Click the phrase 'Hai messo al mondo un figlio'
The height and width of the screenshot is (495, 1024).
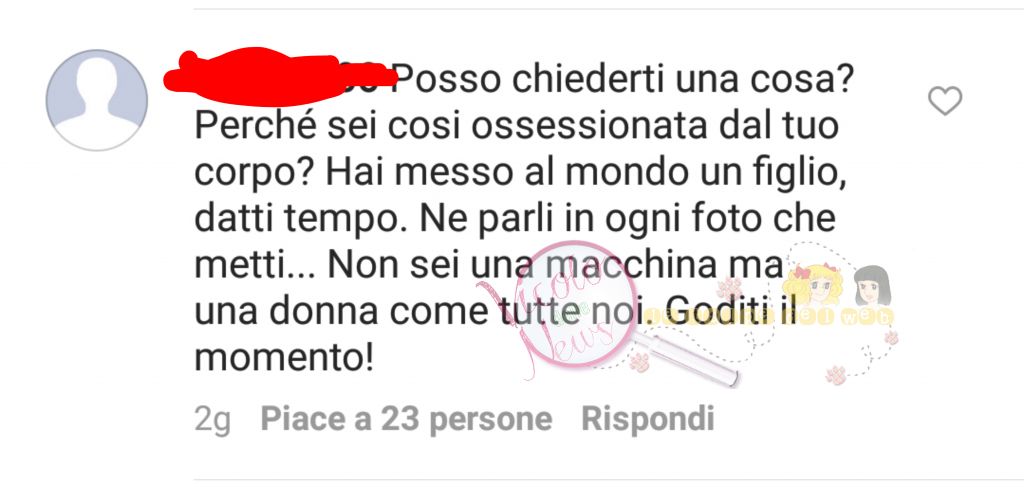click(585, 173)
